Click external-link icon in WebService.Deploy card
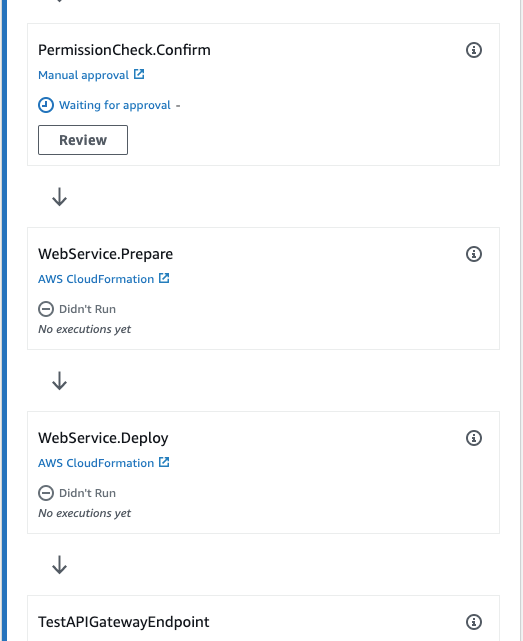523x641 pixels. pos(164,462)
